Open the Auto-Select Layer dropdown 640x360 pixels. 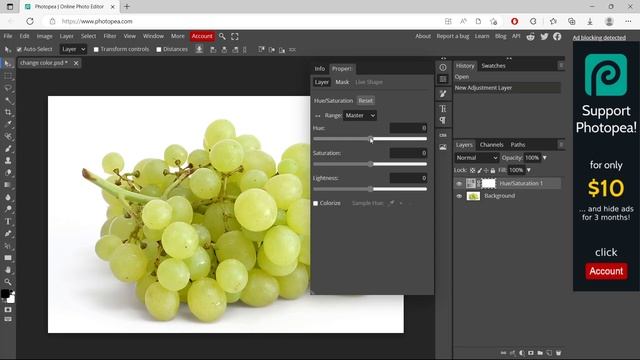point(73,49)
